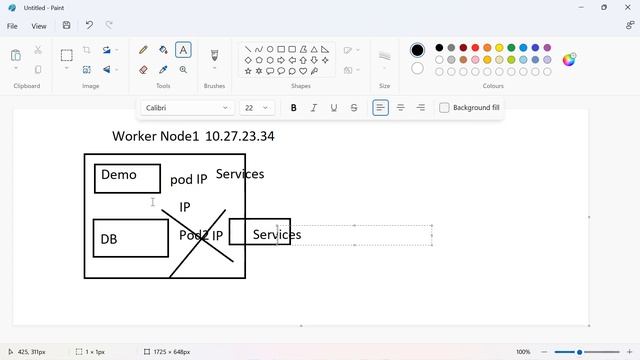Expand the Paste options arrow
This screenshot has height=360, width=640.
(x=16, y=68)
